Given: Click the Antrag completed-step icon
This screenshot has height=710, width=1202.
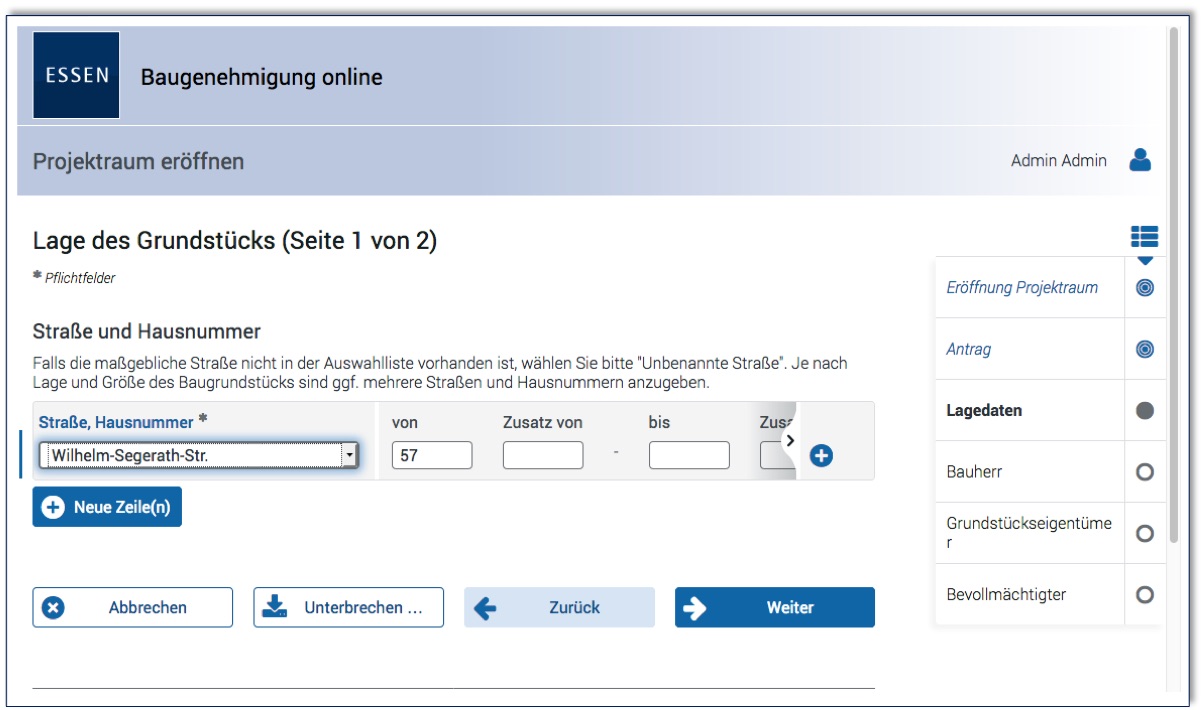Looking at the screenshot, I should (x=1145, y=349).
